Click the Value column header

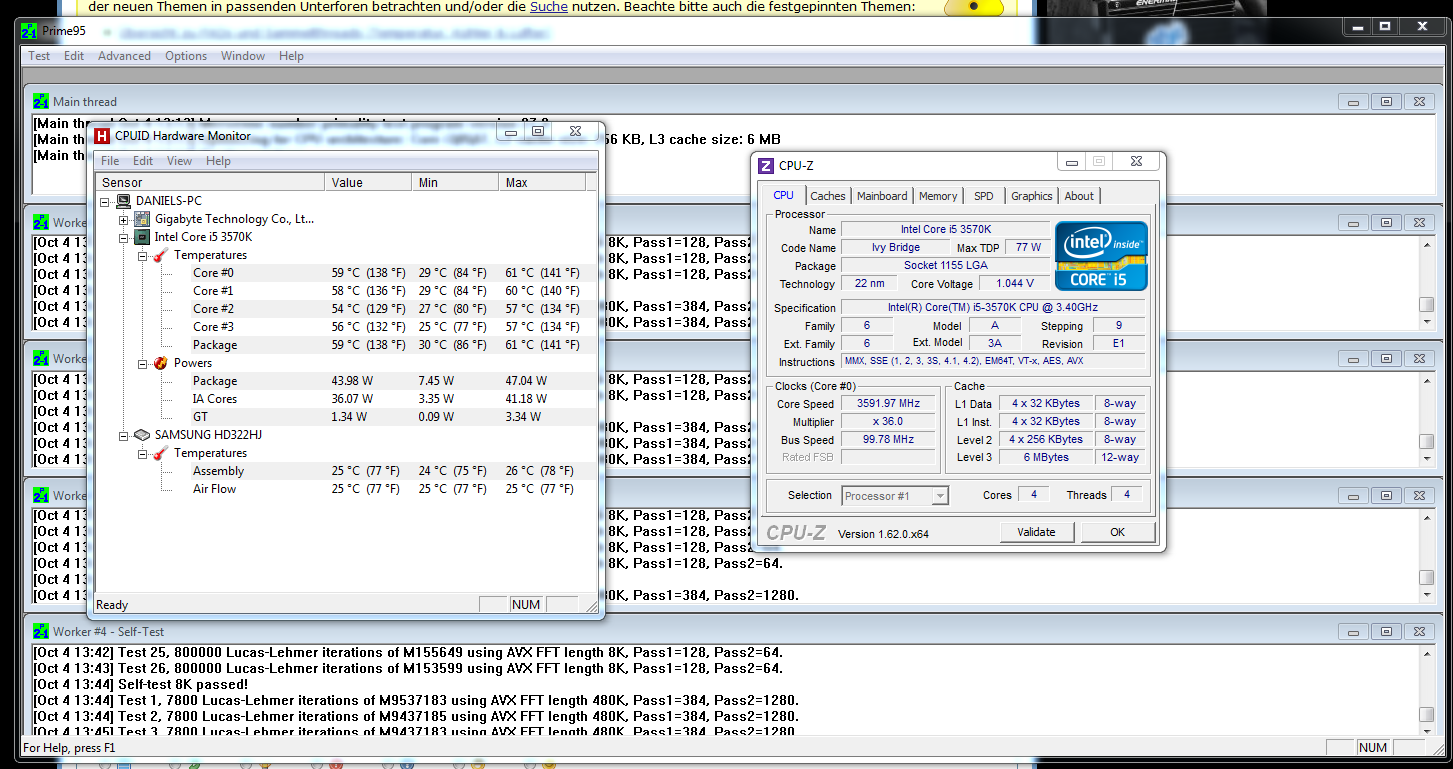368,183
